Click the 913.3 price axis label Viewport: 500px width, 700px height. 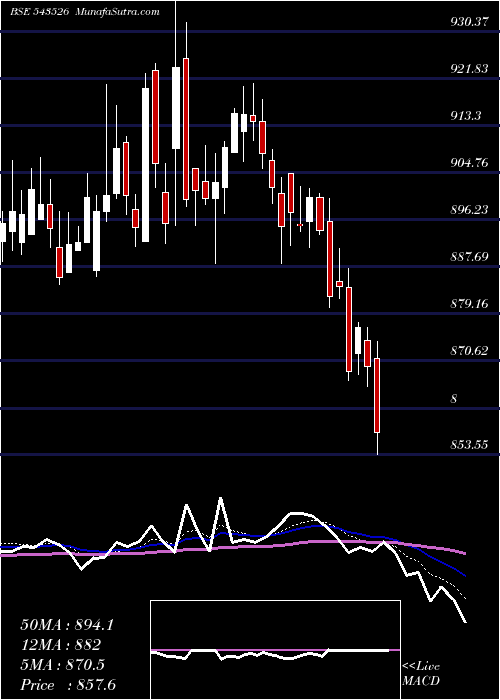(x=466, y=116)
